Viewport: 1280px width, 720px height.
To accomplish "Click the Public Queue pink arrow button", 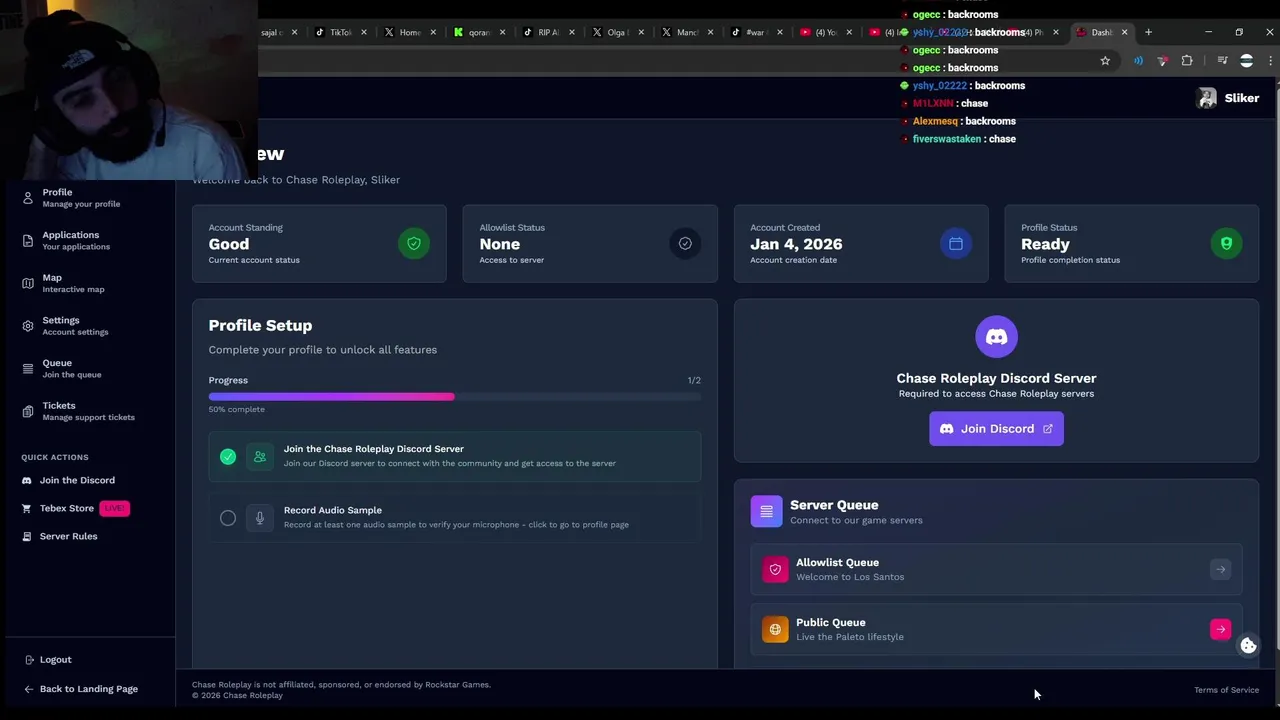I will point(1220,629).
